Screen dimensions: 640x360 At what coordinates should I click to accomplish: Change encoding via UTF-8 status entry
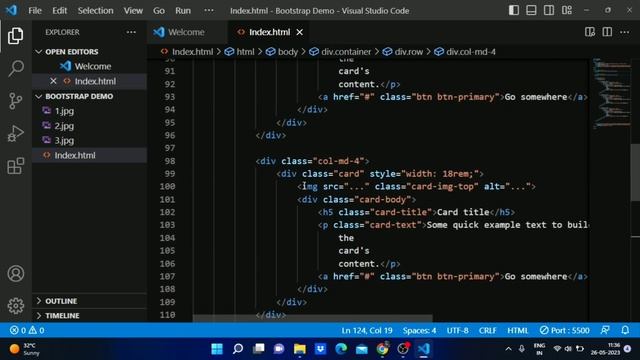[x=458, y=330]
